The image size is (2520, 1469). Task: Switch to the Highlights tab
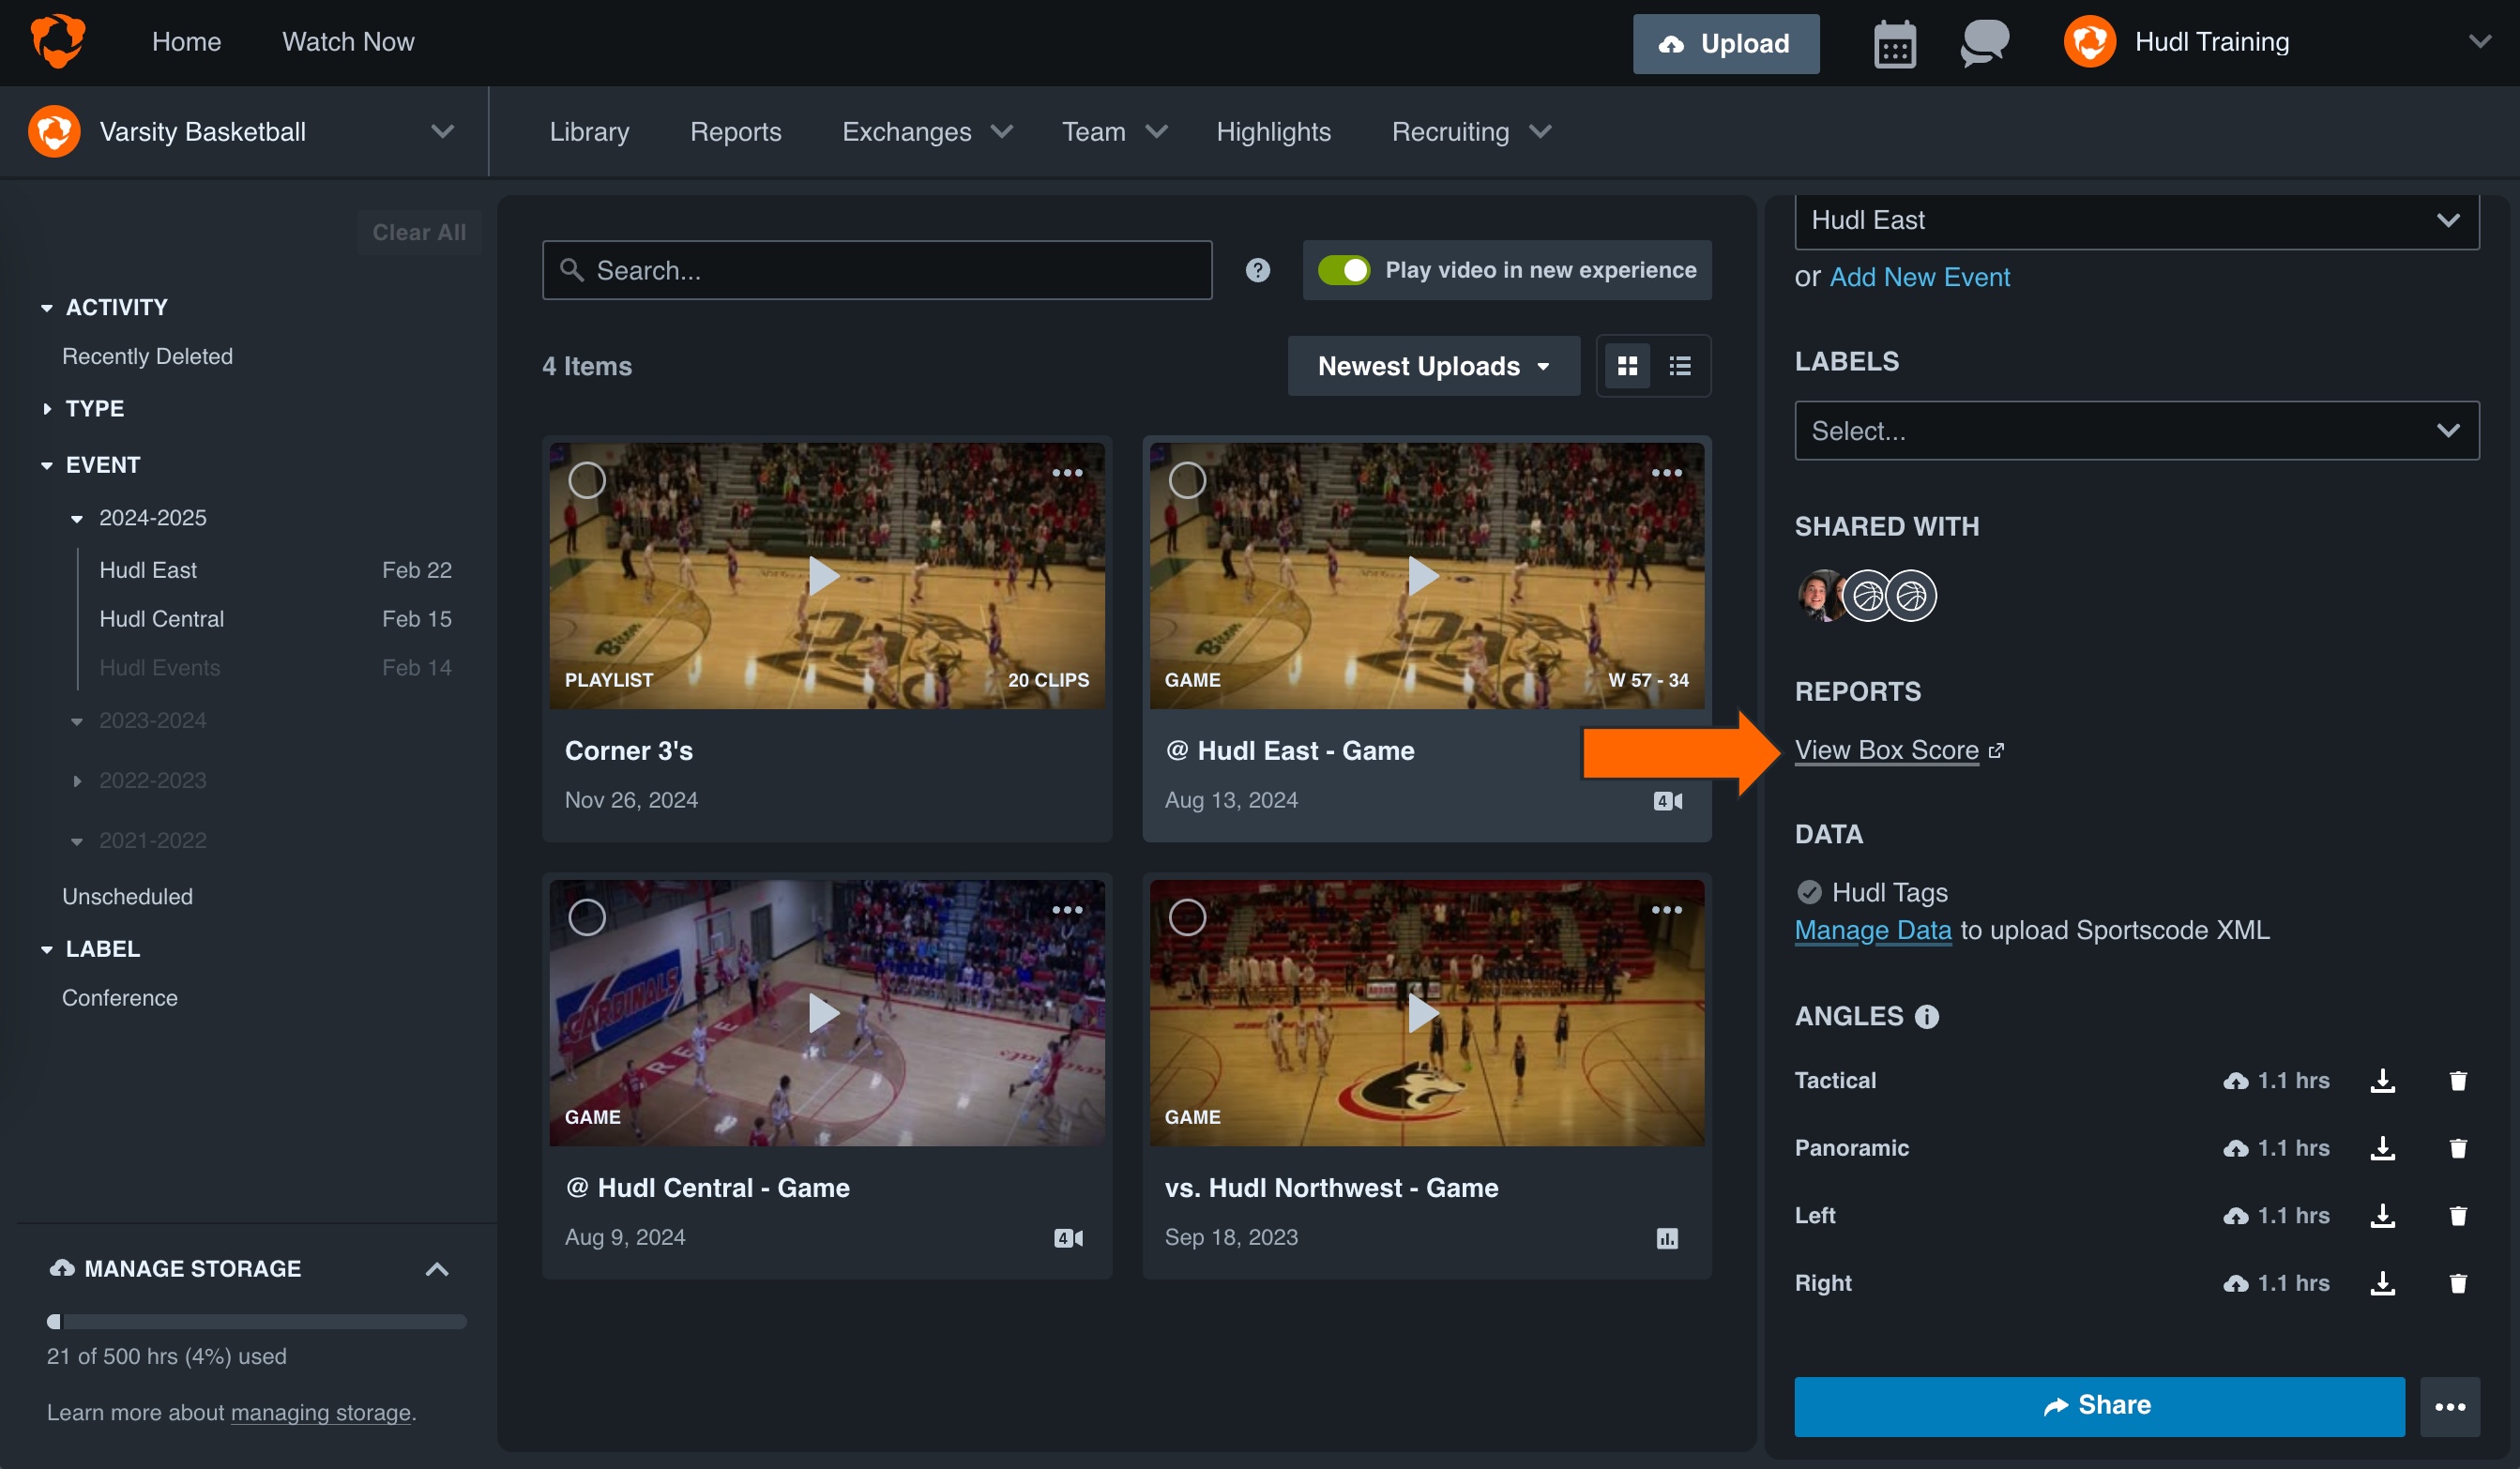[1273, 131]
